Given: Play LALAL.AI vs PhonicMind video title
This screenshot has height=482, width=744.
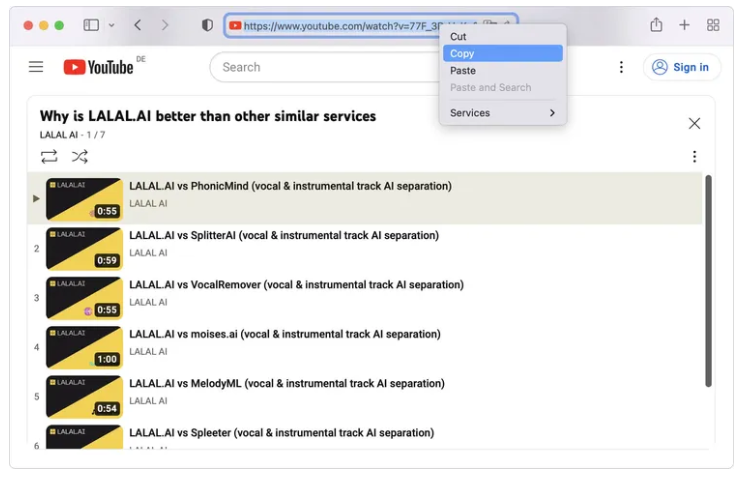Looking at the screenshot, I should pyautogui.click(x=290, y=186).
